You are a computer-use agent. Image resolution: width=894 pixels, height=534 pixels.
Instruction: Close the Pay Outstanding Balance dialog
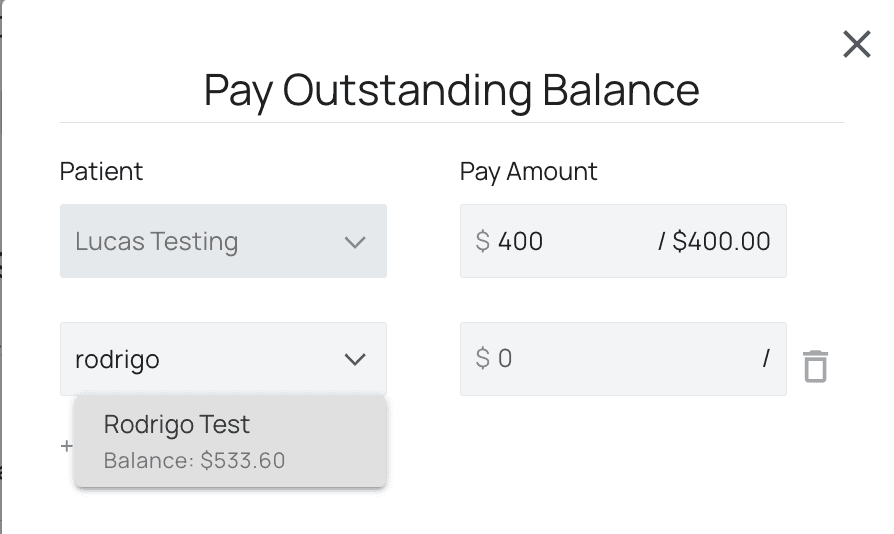pos(856,44)
